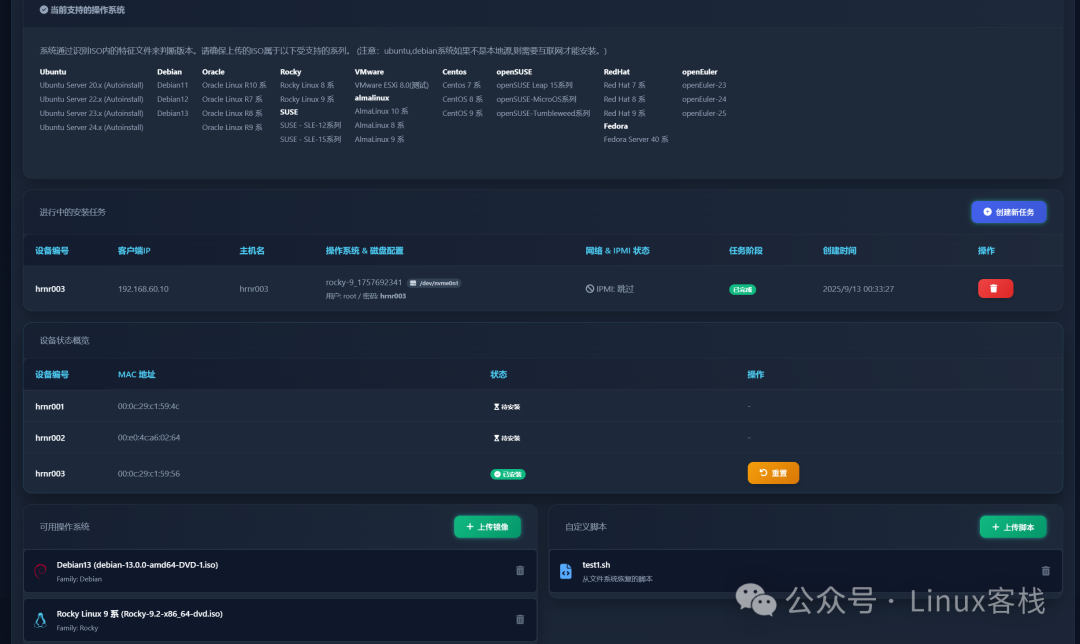This screenshot has height=644, width=1080.
Task: Select device hrnr001 in status overview
Action: click(50, 406)
